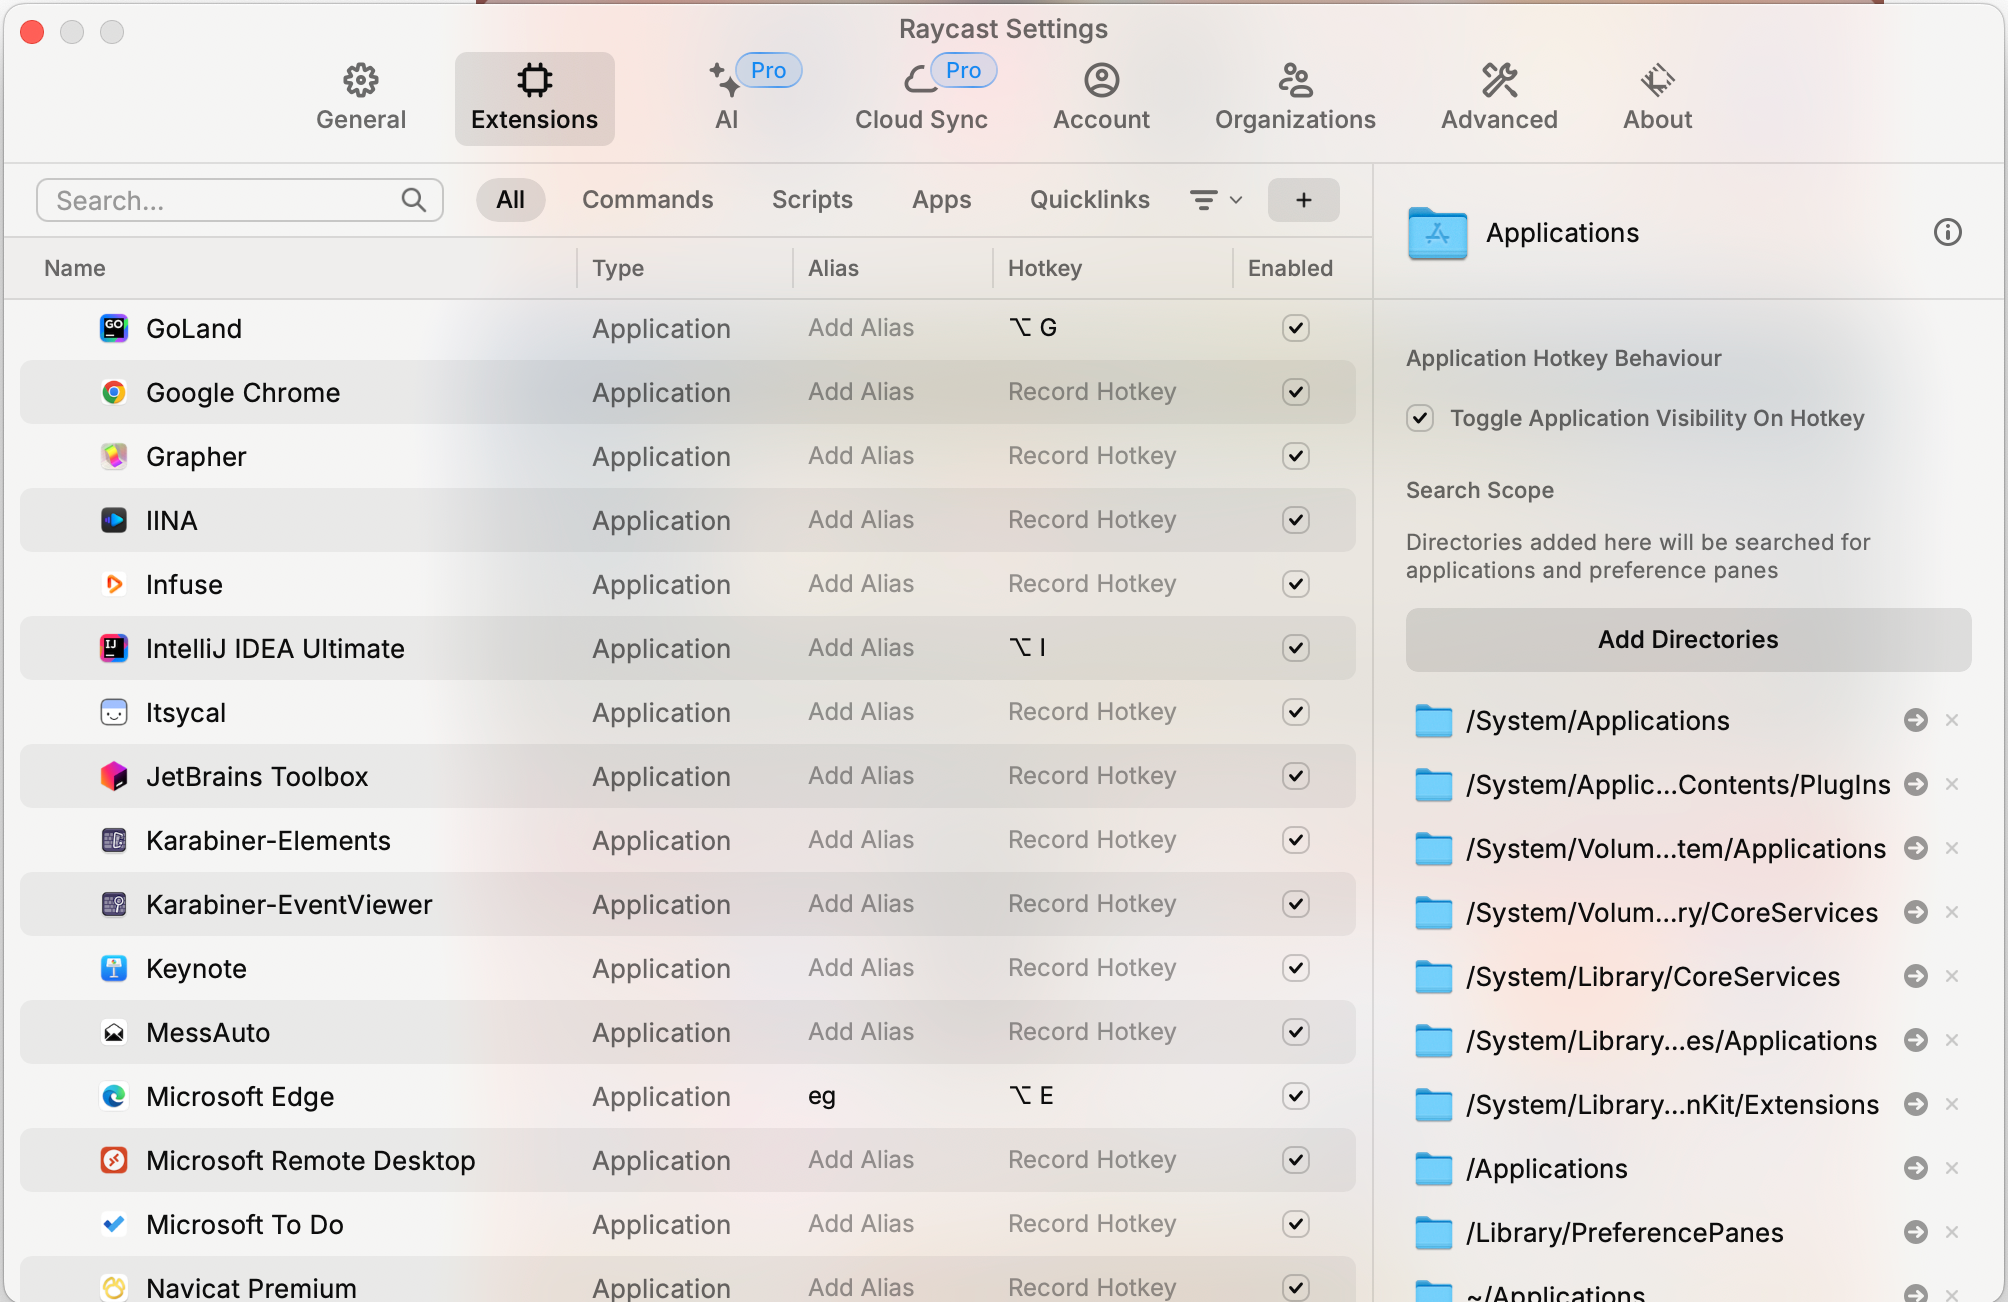2008x1302 pixels.
Task: Click the Karabiner-Elements app icon
Action: [x=114, y=840]
